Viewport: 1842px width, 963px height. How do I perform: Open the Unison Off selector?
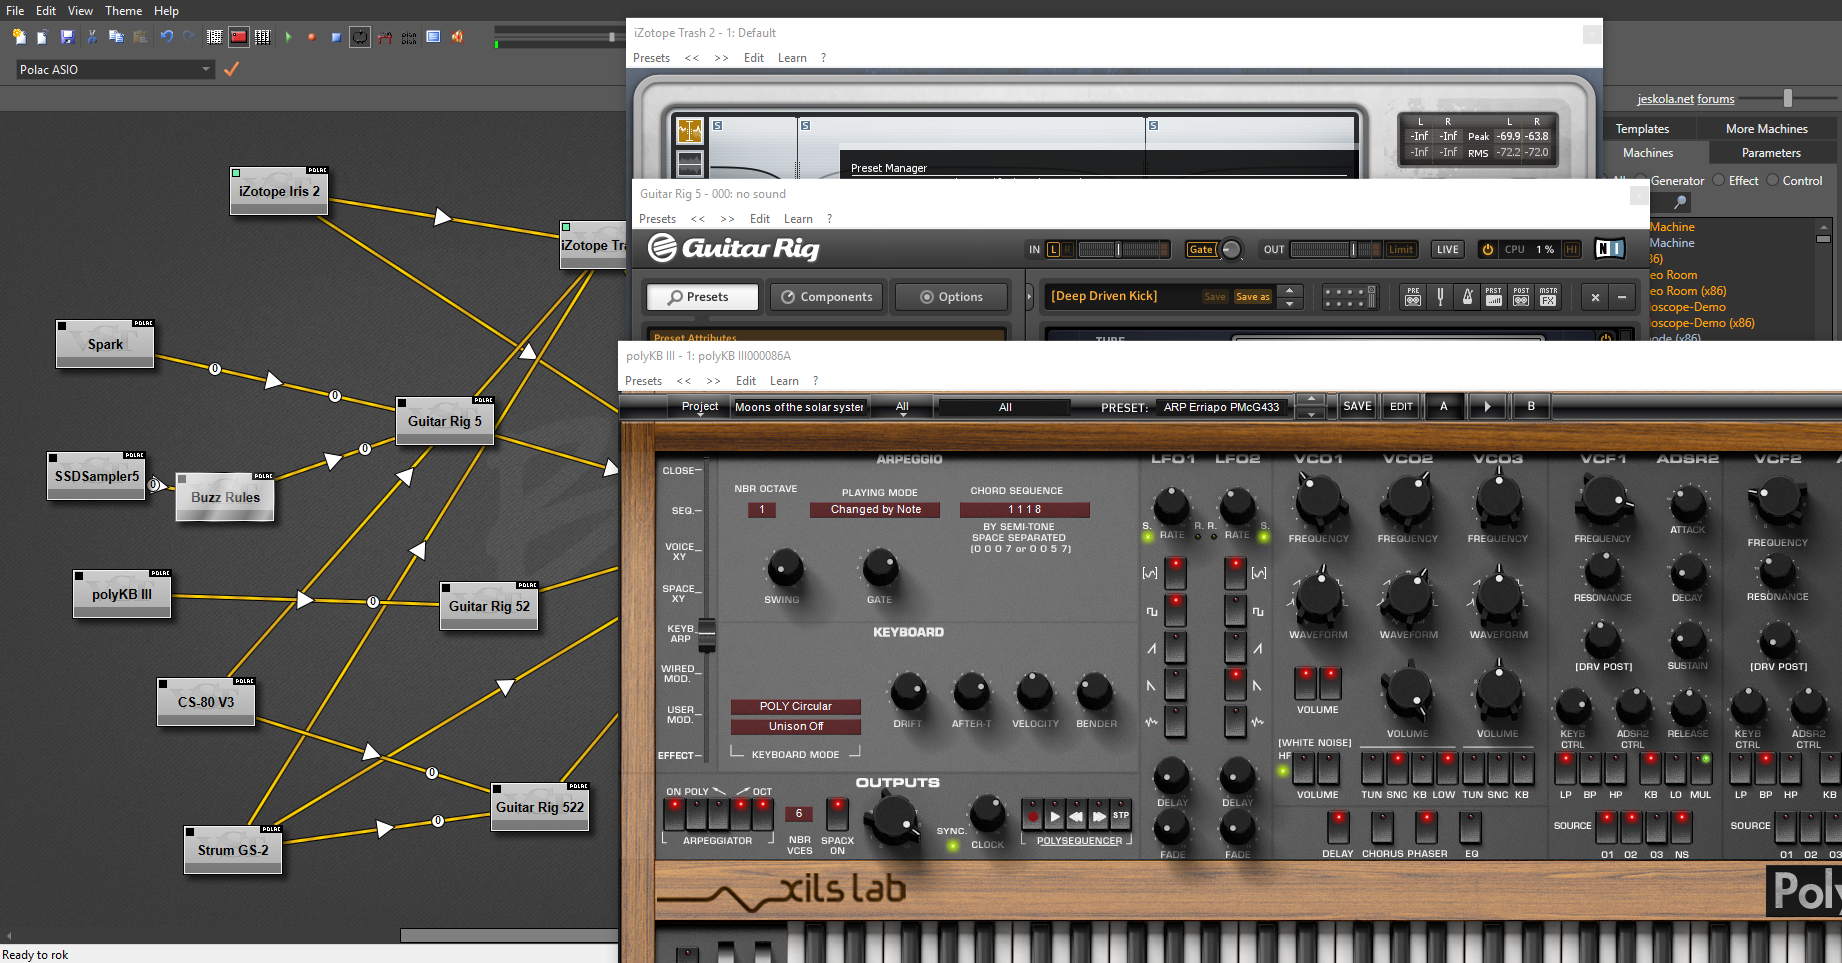coord(795,727)
